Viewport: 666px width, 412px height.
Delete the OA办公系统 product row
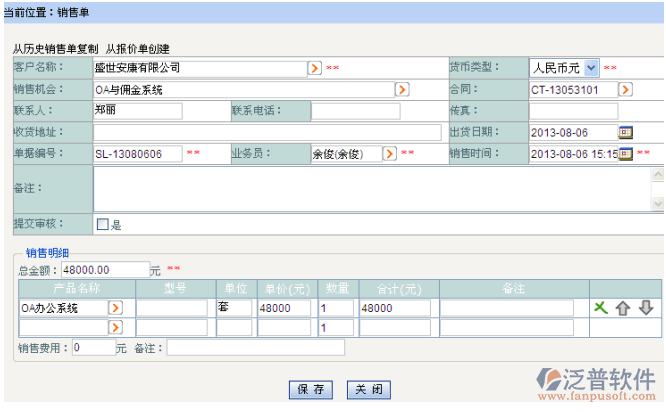pos(600,308)
